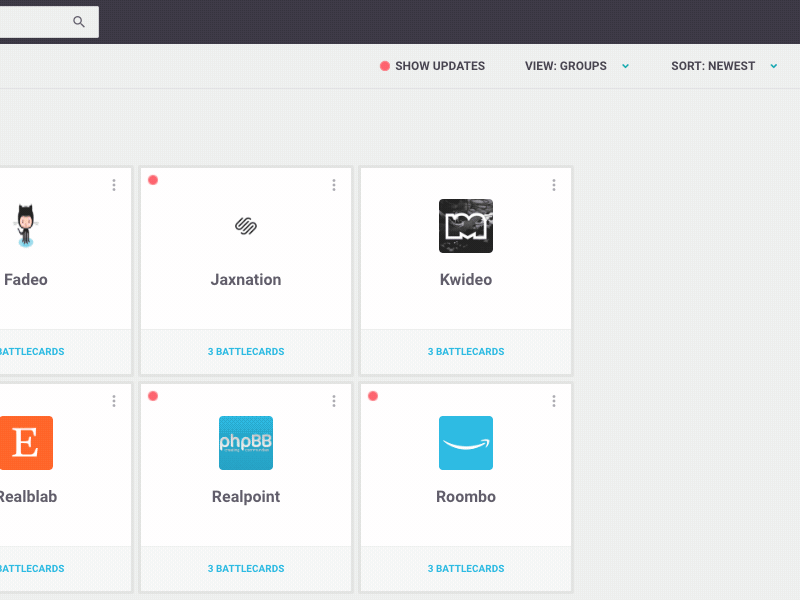Open Roombo's 3 Battlecards link

[466, 568]
